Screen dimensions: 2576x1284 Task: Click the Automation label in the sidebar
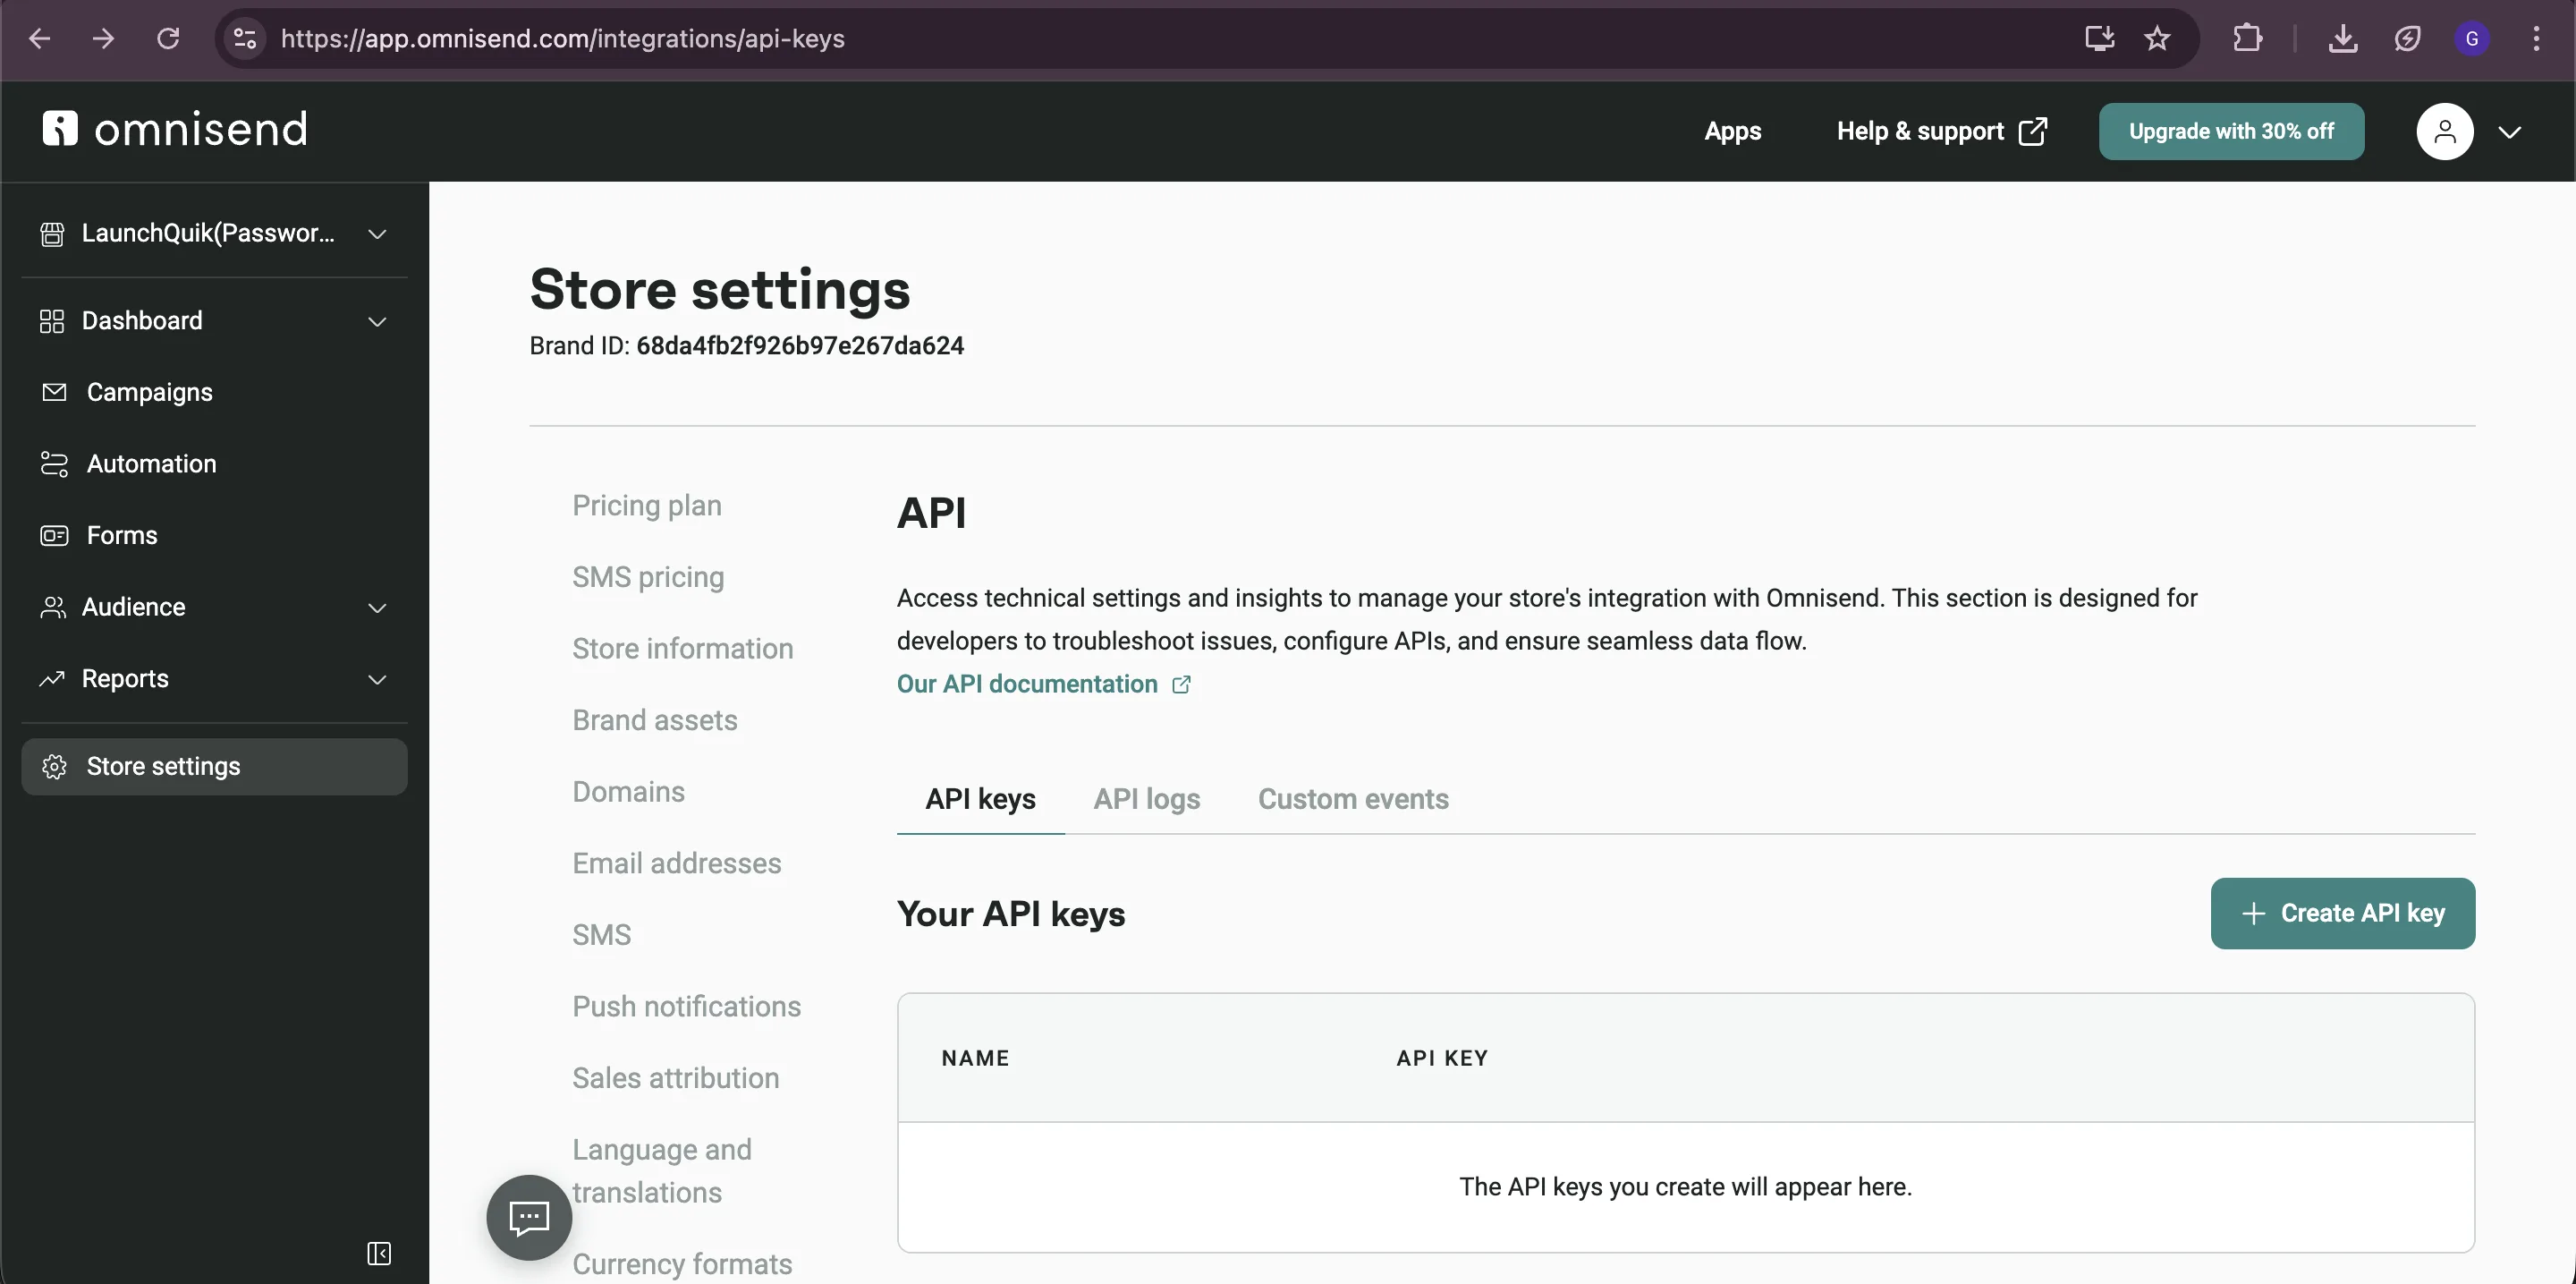pos(152,464)
